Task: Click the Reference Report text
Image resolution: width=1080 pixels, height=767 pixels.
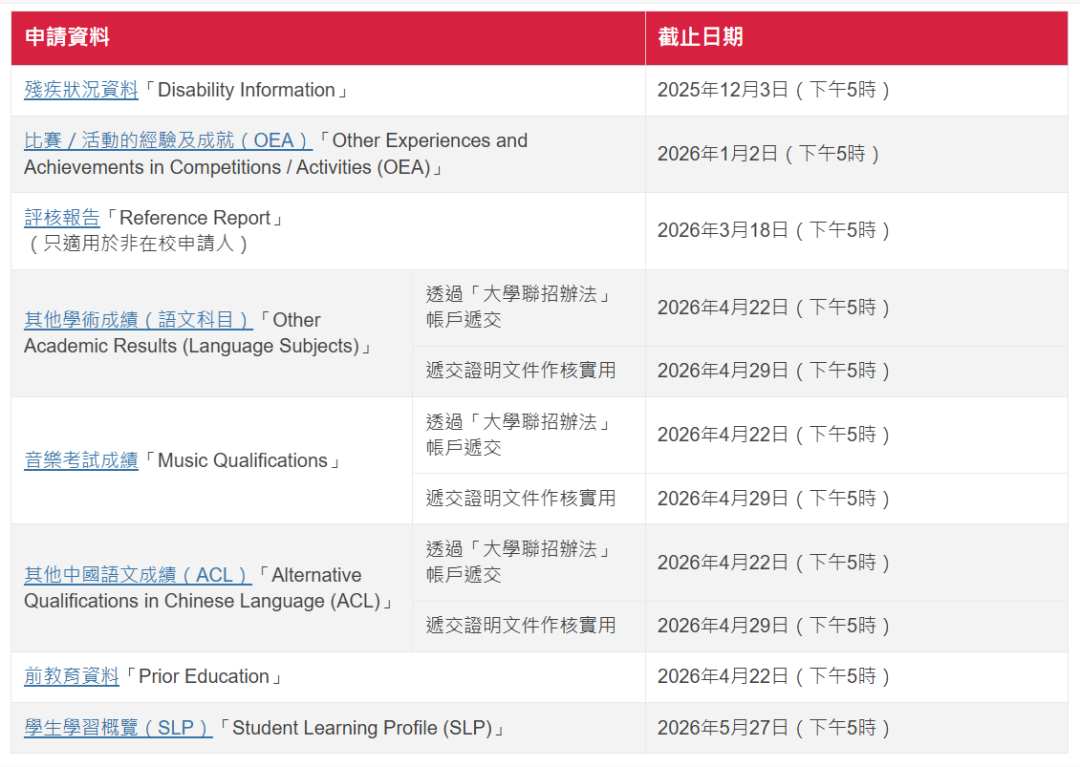Action: coord(195,218)
